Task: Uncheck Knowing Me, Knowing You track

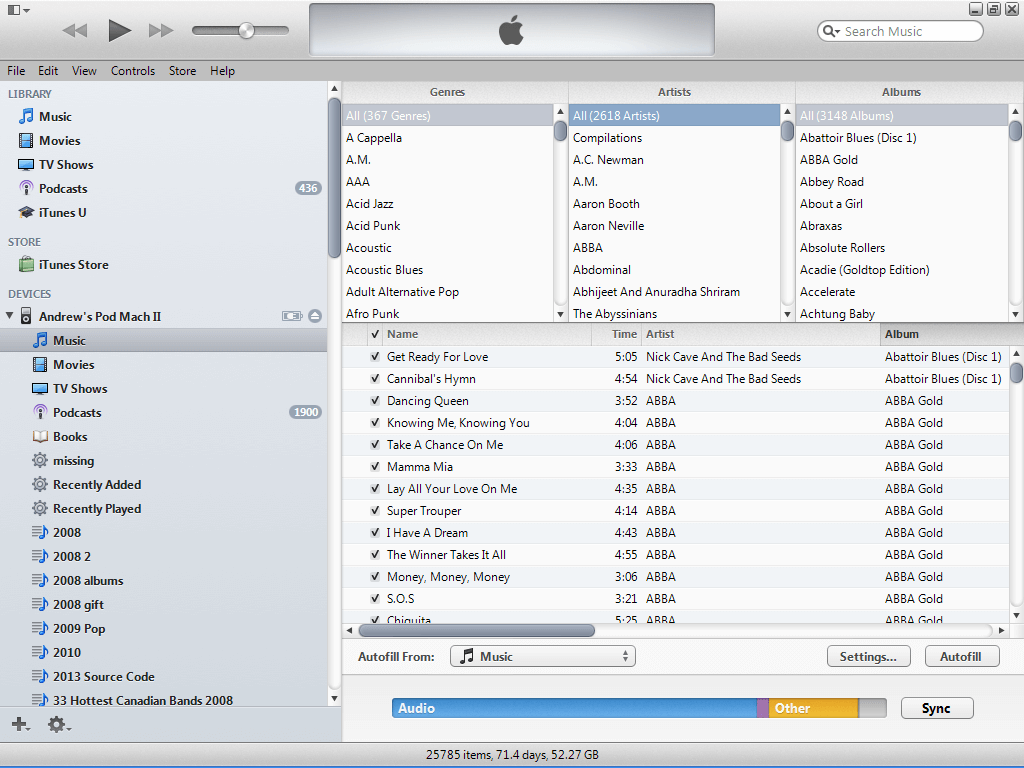Action: [375, 423]
